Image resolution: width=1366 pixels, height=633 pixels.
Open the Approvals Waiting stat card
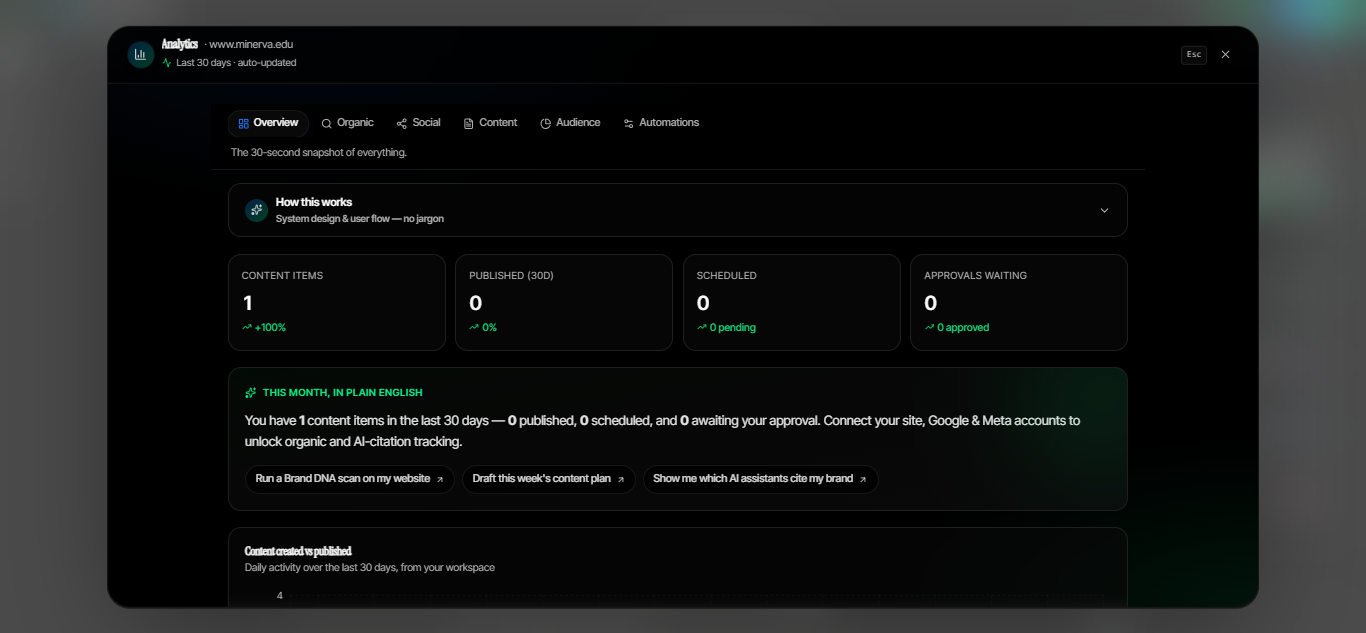coord(1019,302)
